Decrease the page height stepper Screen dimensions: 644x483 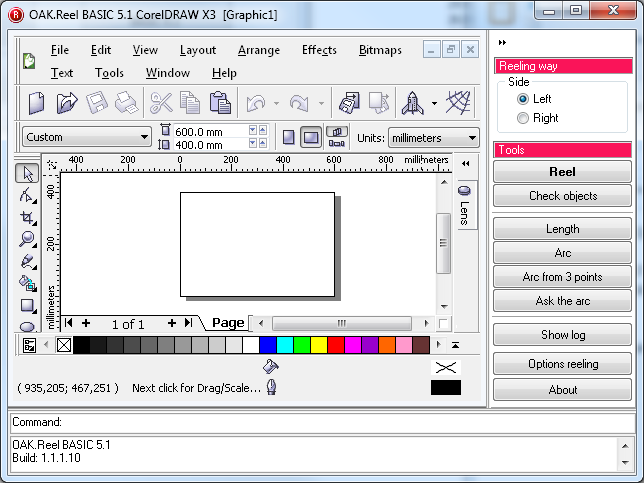click(x=253, y=143)
